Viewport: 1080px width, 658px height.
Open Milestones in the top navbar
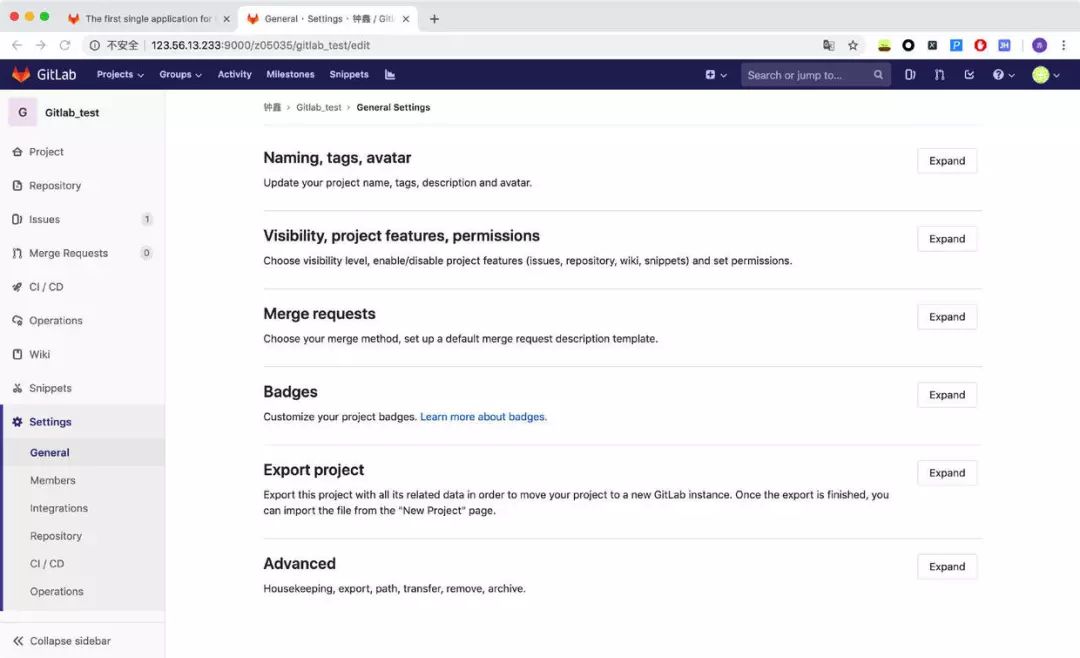tap(290, 74)
